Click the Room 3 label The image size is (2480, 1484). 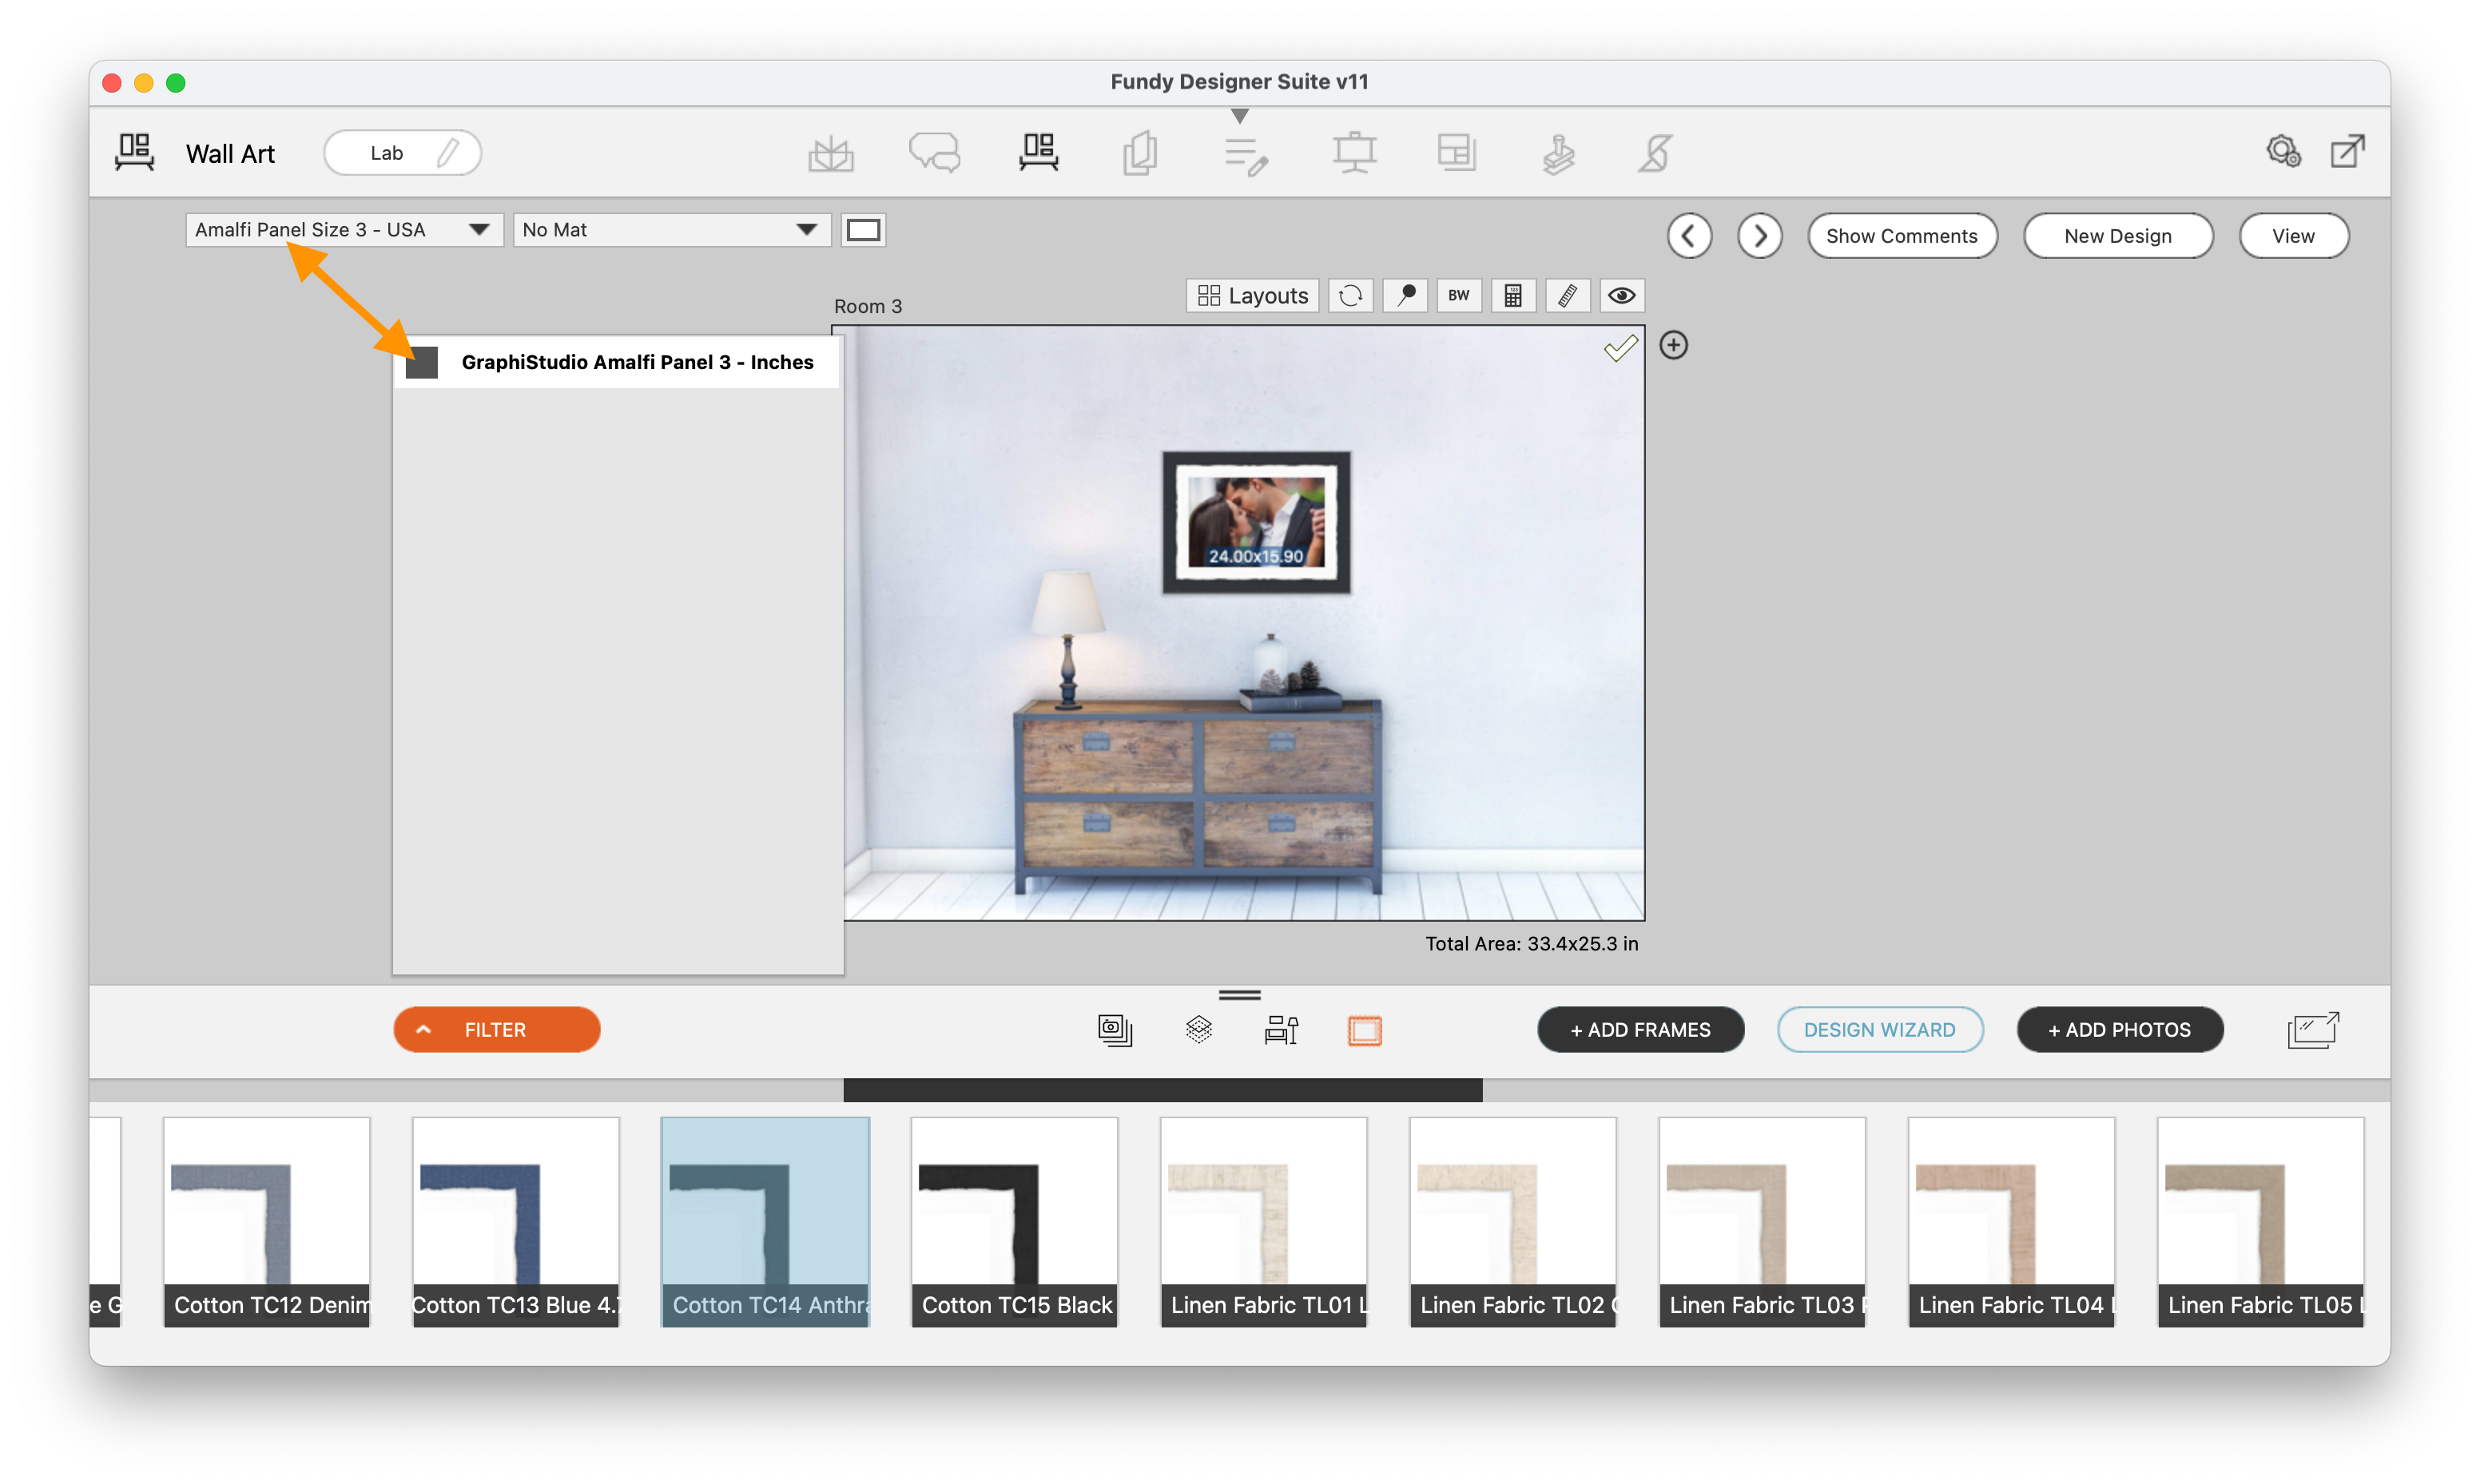click(x=868, y=306)
